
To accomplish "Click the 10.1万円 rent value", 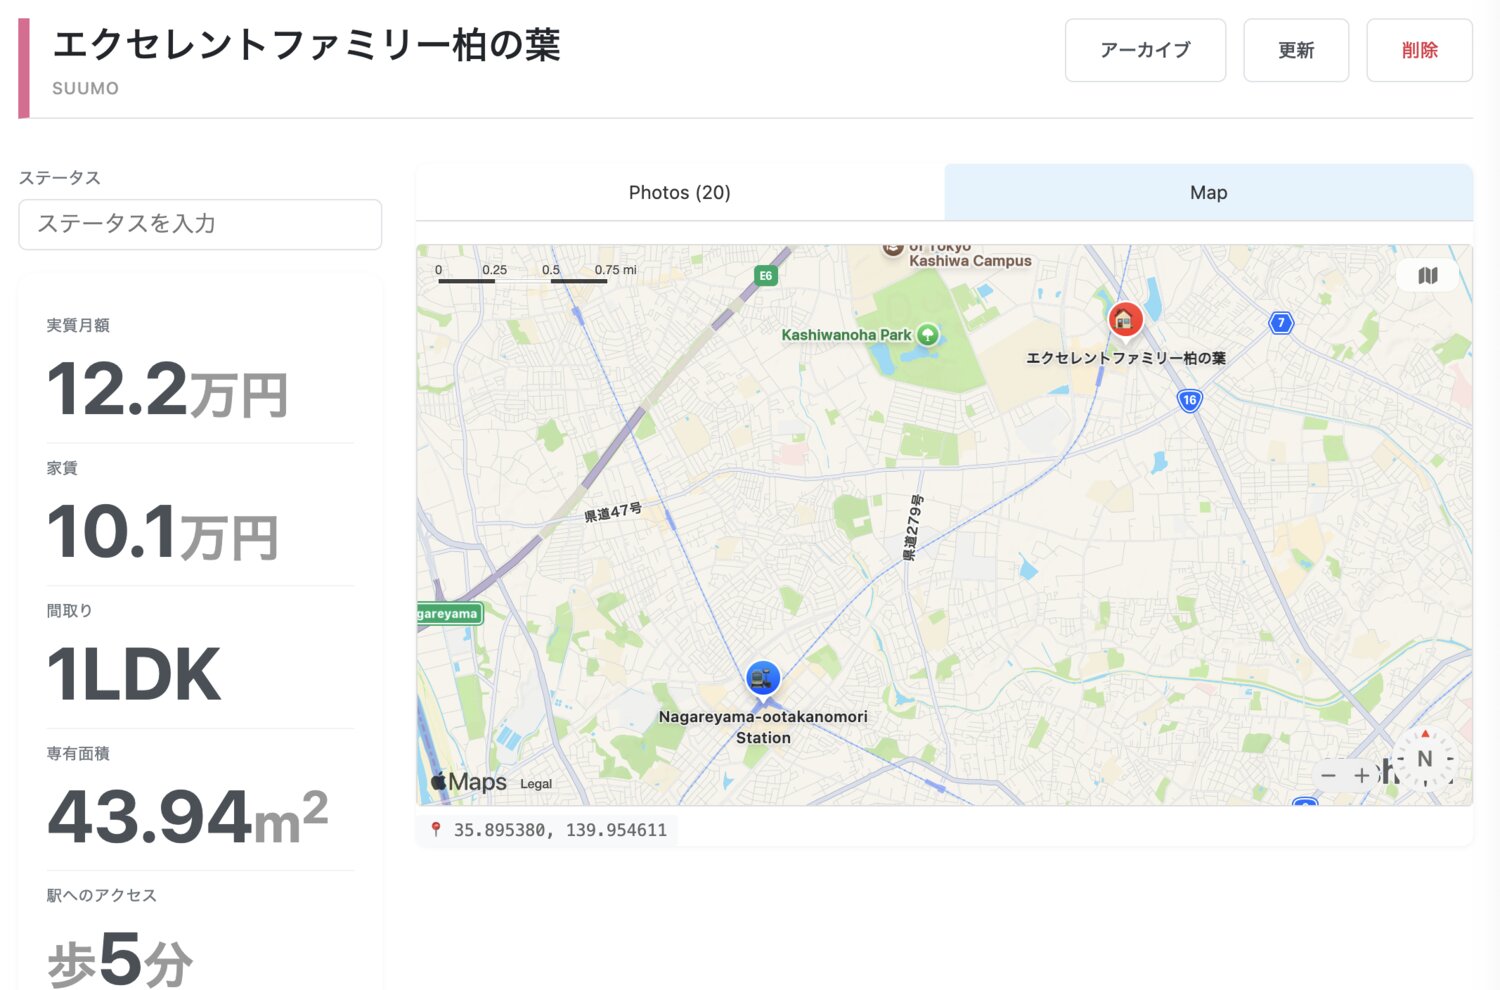I will [x=163, y=533].
